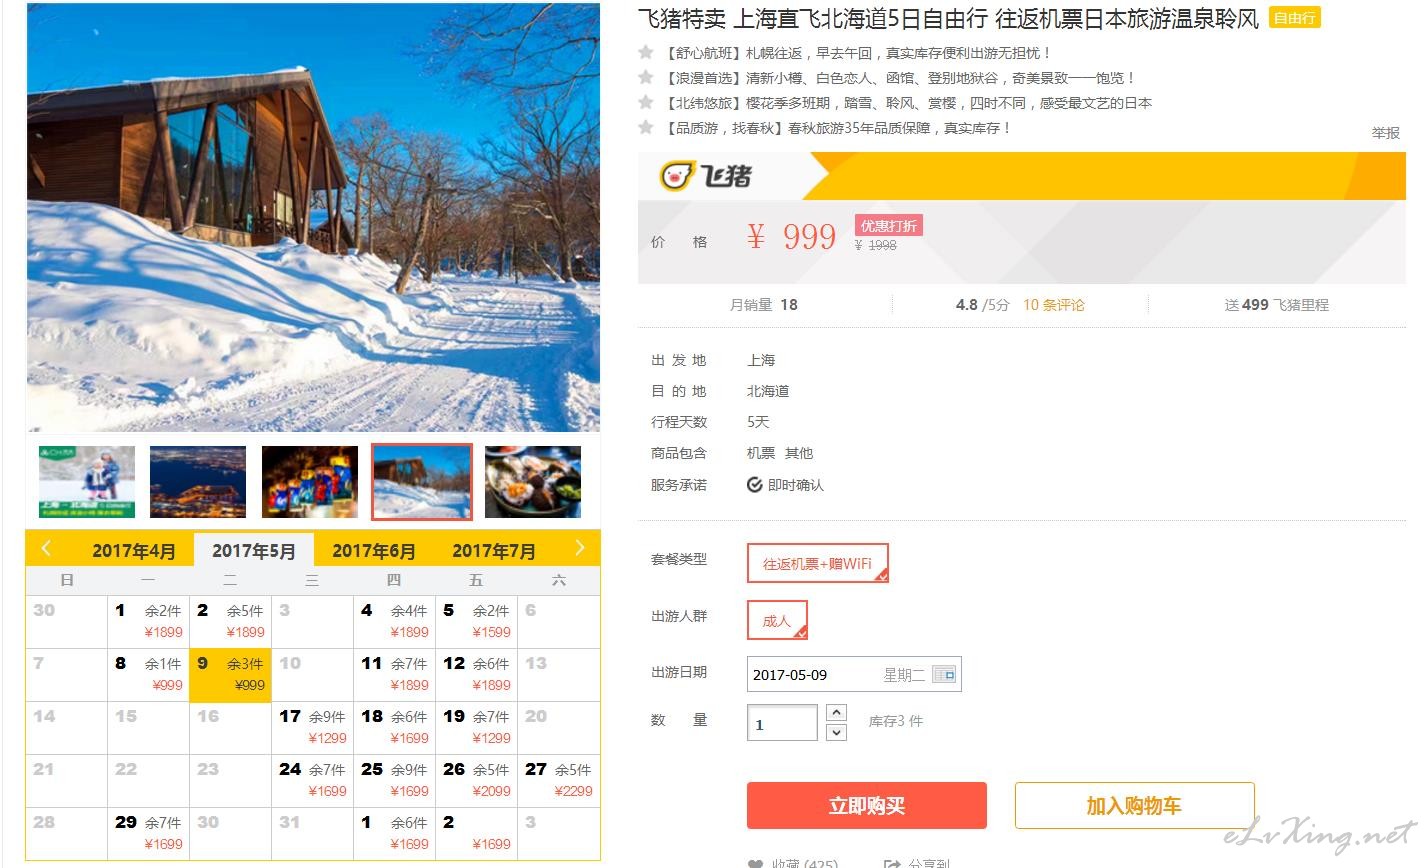Click the quantity input field
1428x868 pixels.
point(782,723)
